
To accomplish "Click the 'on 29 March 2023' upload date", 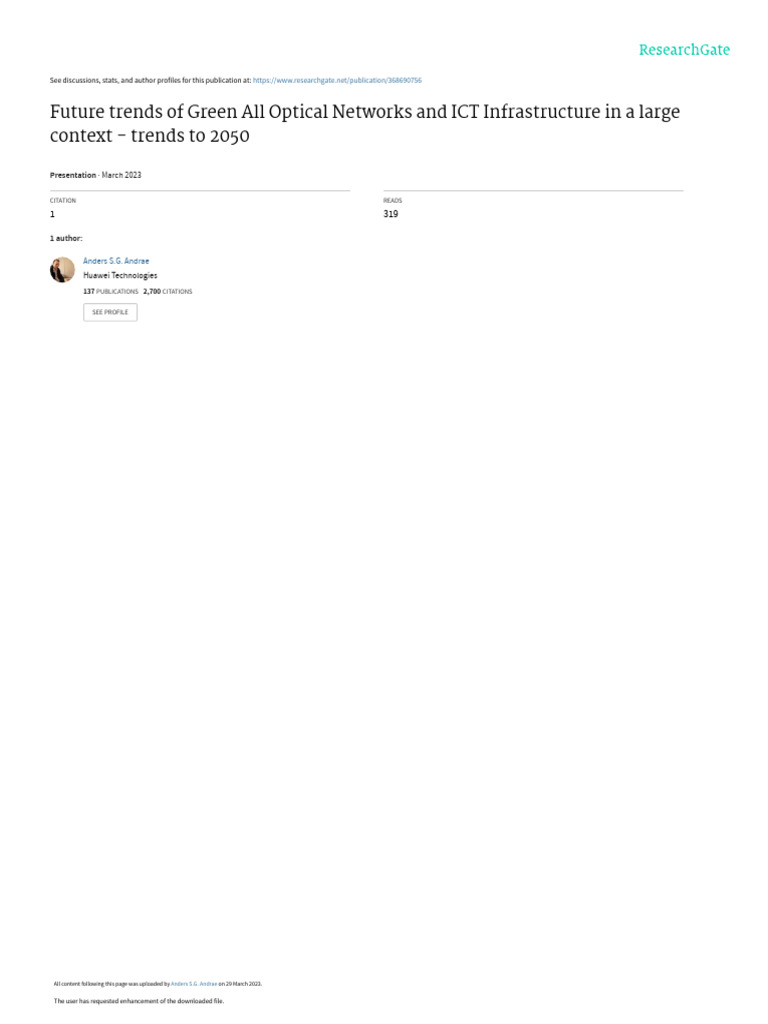I will point(240,984).
